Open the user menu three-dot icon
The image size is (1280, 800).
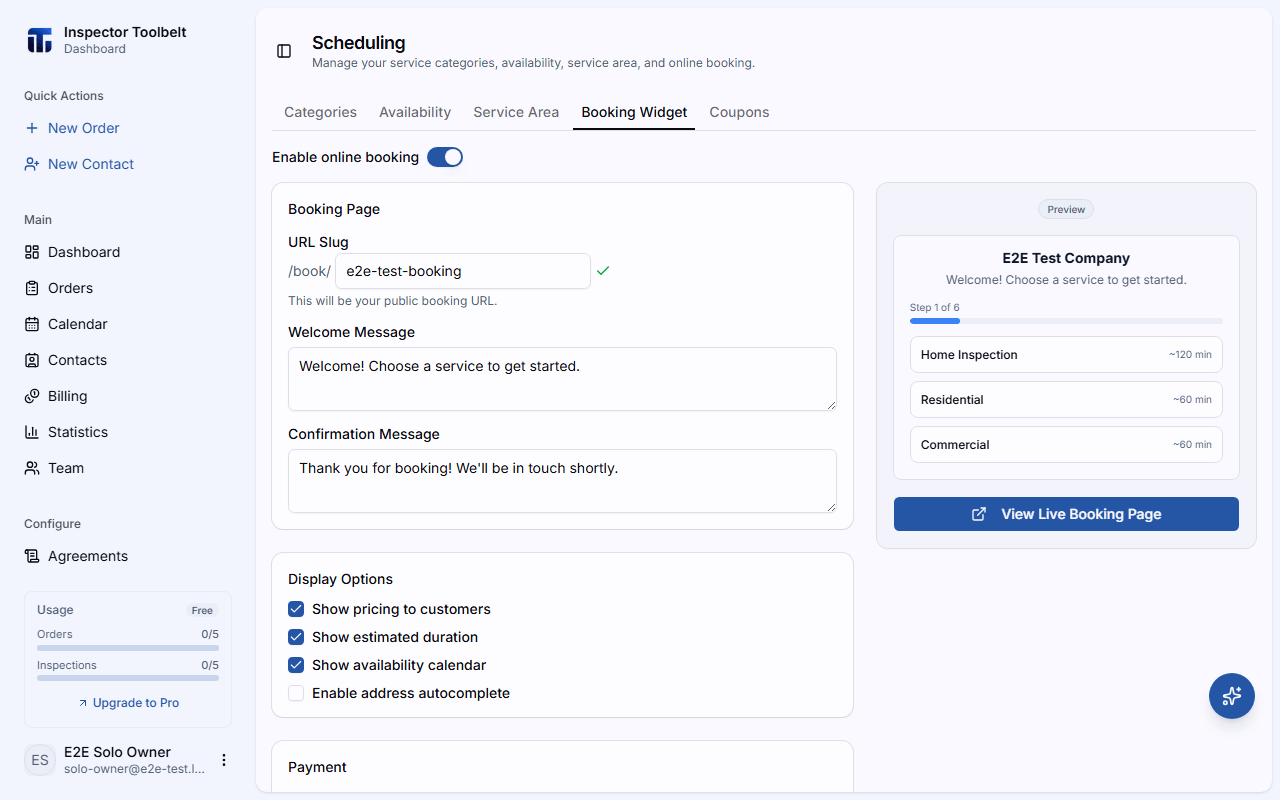pos(224,760)
